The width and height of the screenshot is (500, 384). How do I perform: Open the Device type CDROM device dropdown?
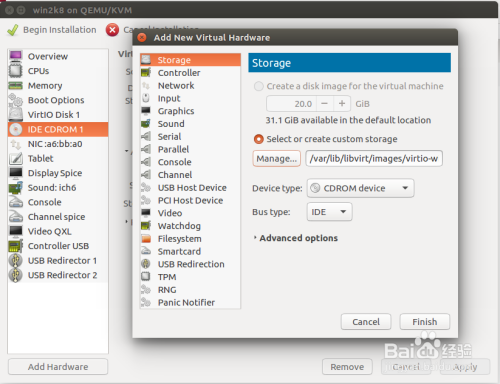coord(360,188)
